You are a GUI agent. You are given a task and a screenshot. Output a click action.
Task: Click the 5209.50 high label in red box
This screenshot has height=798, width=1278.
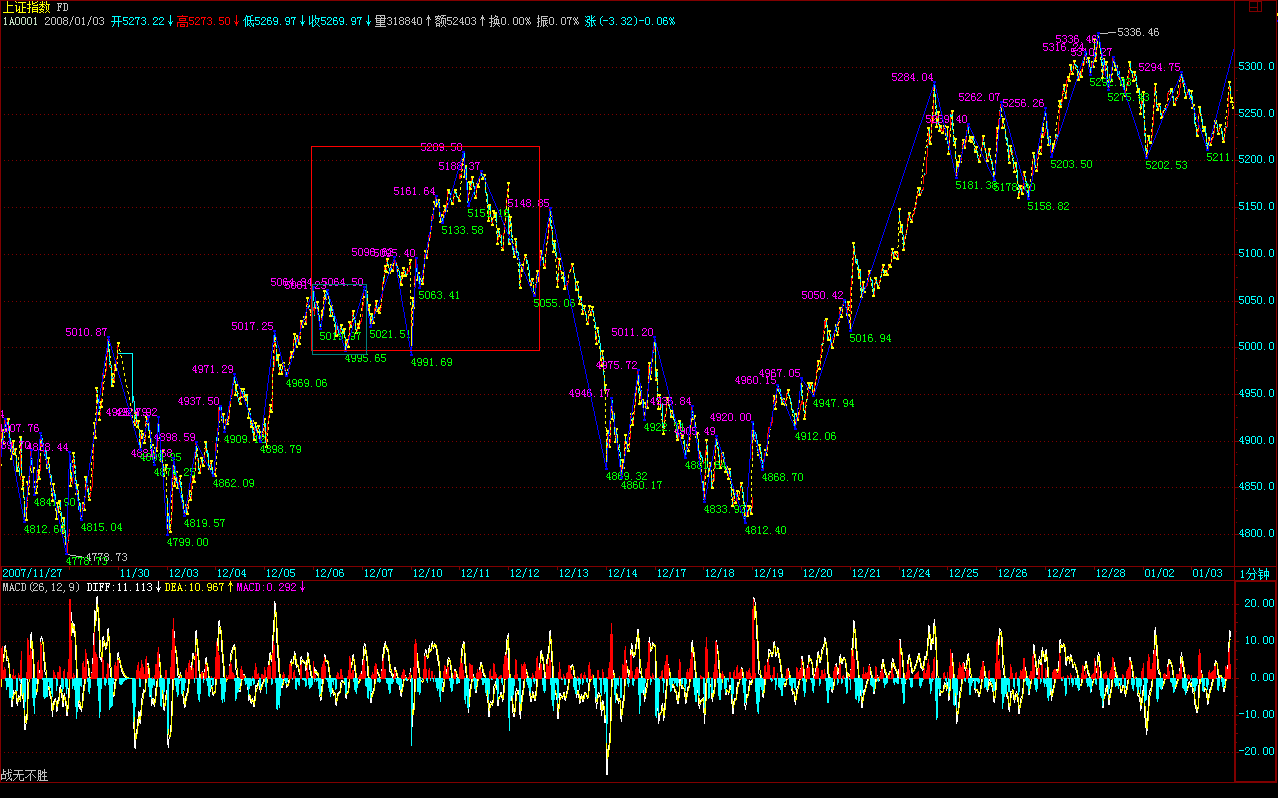(441, 147)
